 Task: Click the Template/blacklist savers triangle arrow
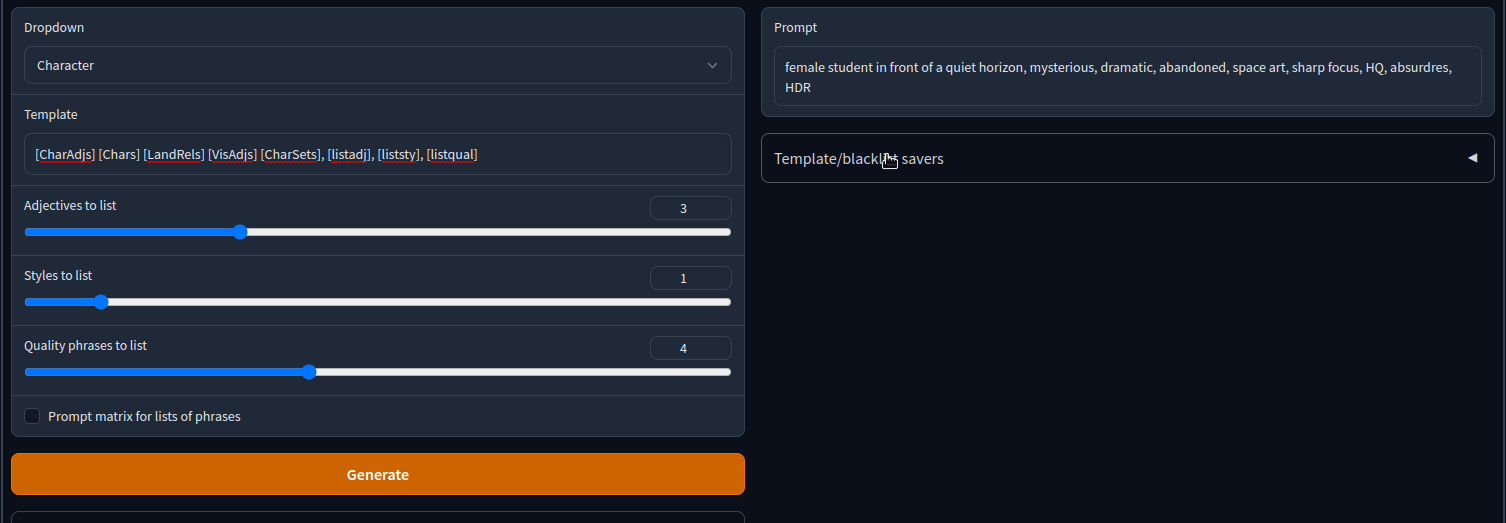[x=1472, y=158]
